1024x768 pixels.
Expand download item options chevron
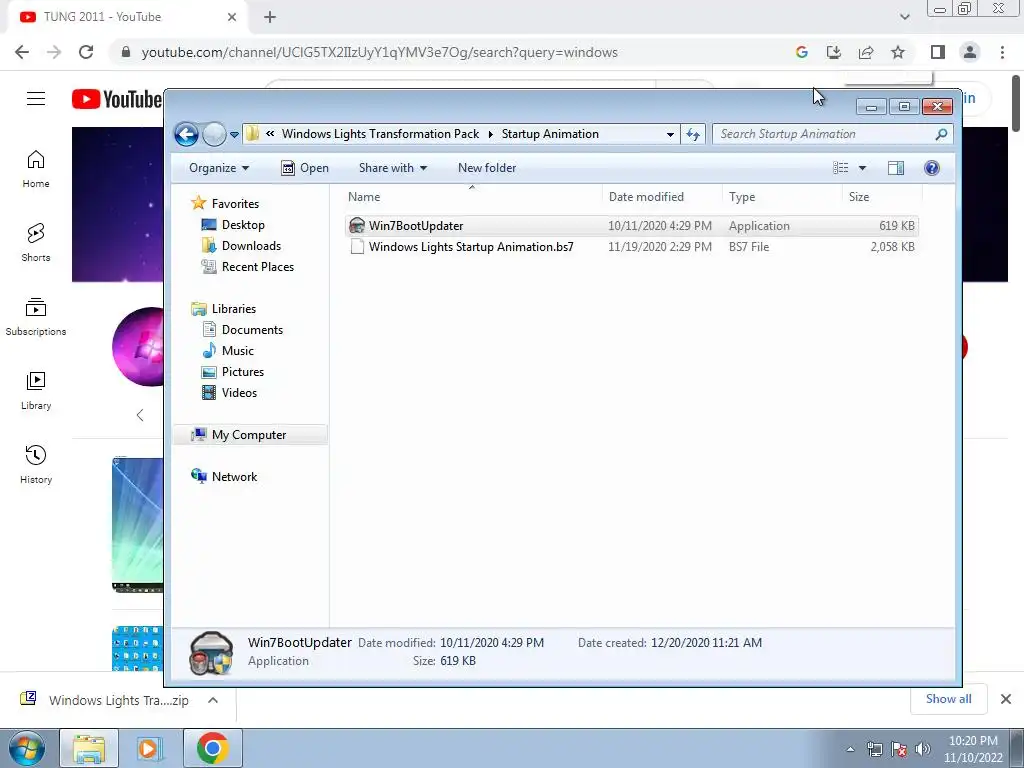point(213,700)
